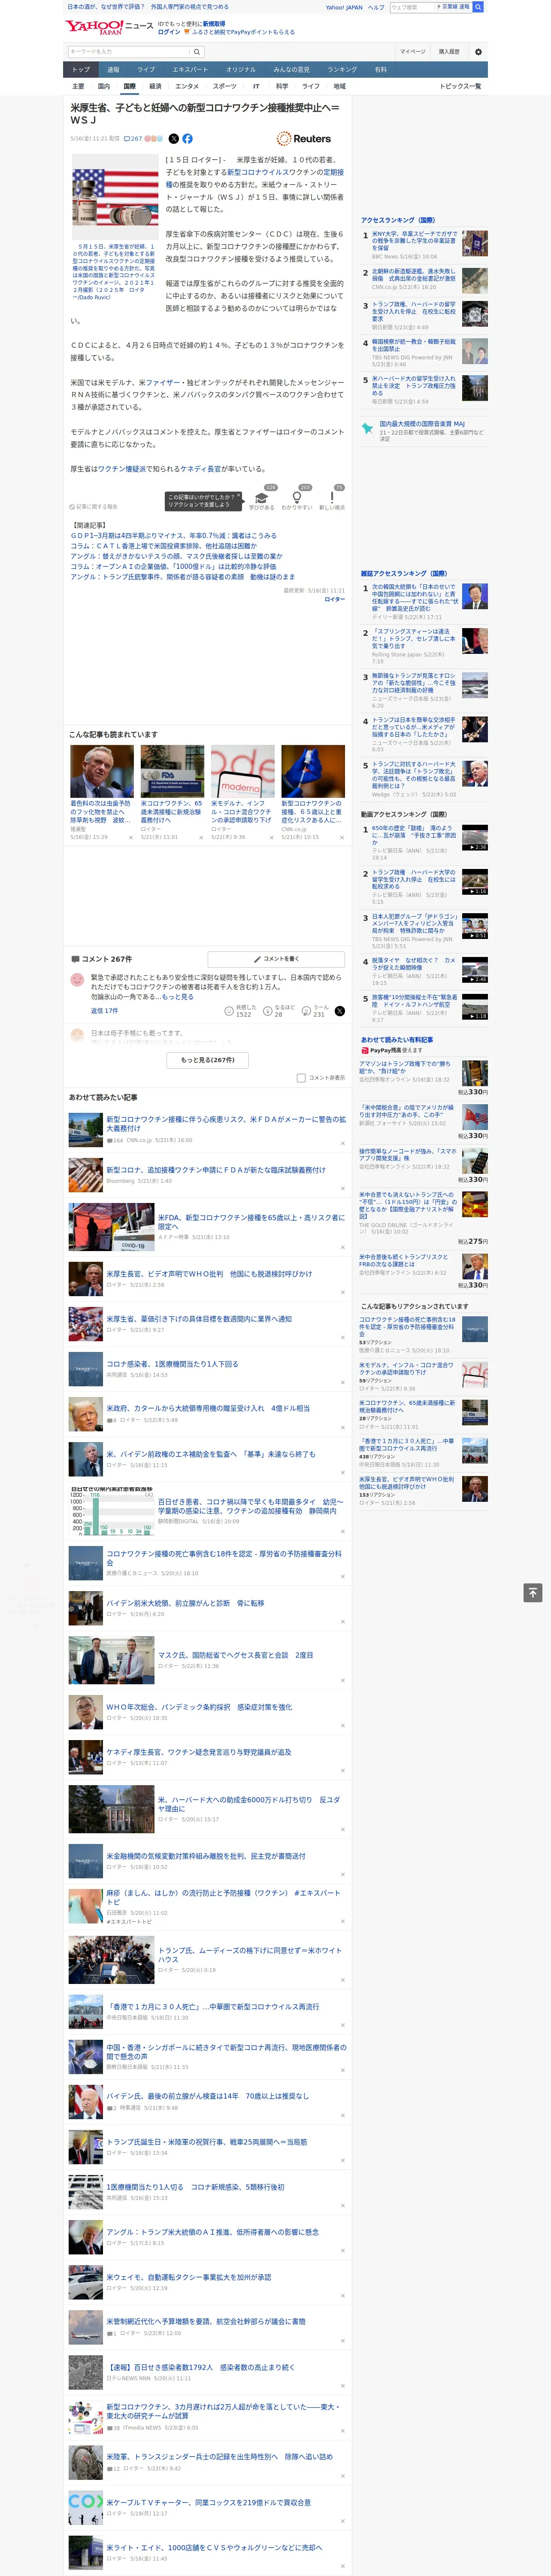
Task: Open related article about オープンAIの企業価値
Action: (x=173, y=566)
